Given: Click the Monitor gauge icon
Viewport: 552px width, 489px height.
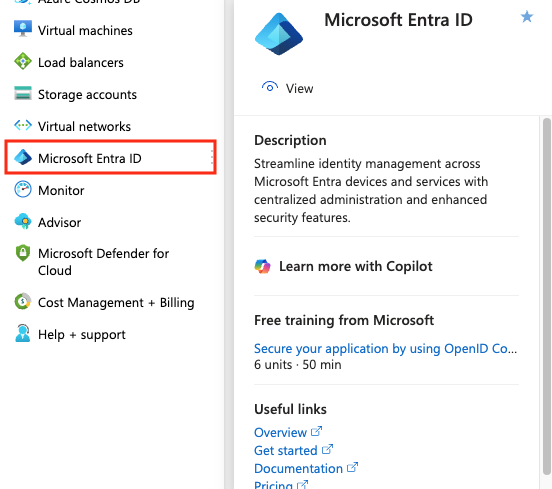Looking at the screenshot, I should click(23, 189).
